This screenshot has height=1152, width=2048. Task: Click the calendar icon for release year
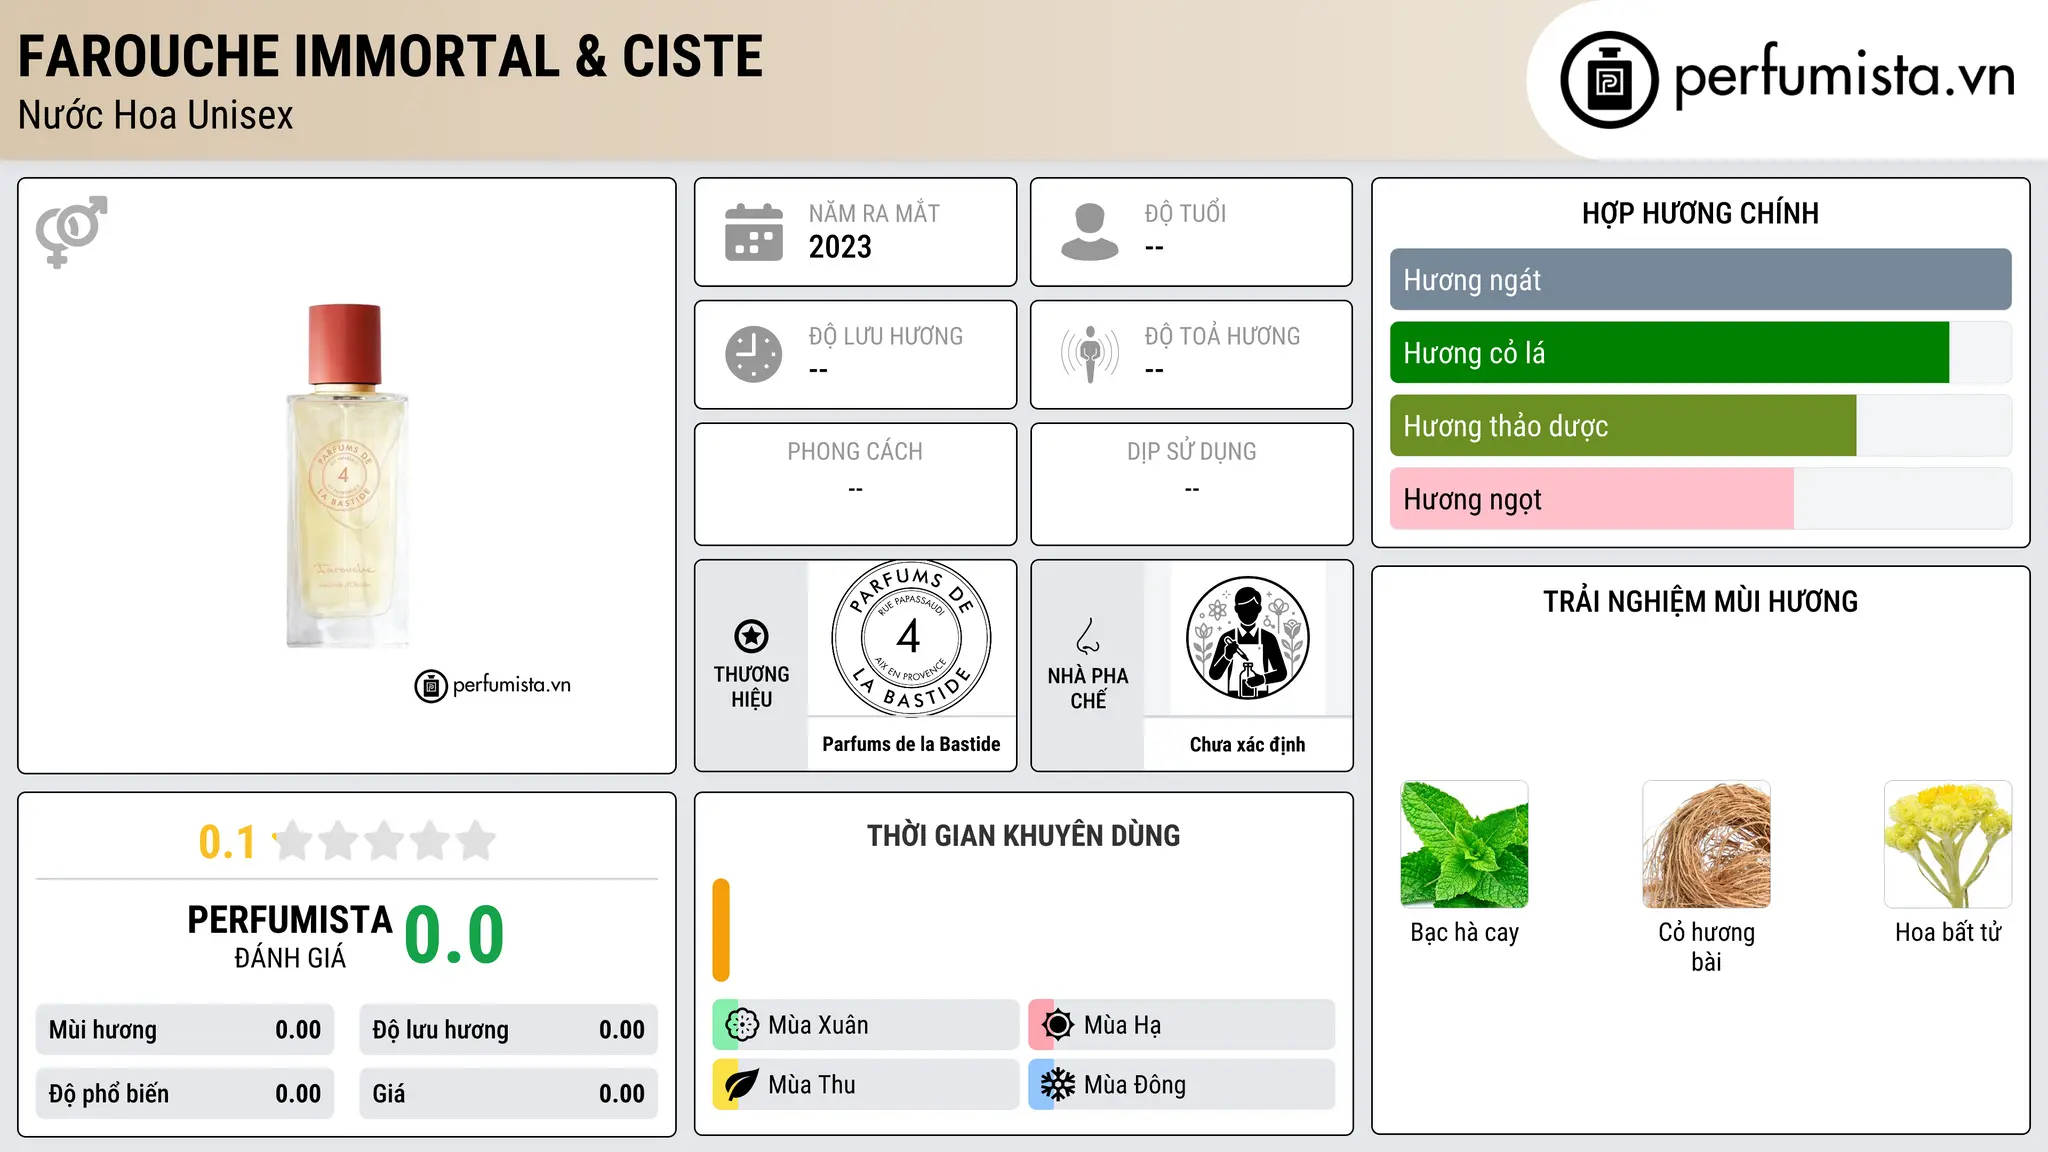pyautogui.click(x=754, y=232)
